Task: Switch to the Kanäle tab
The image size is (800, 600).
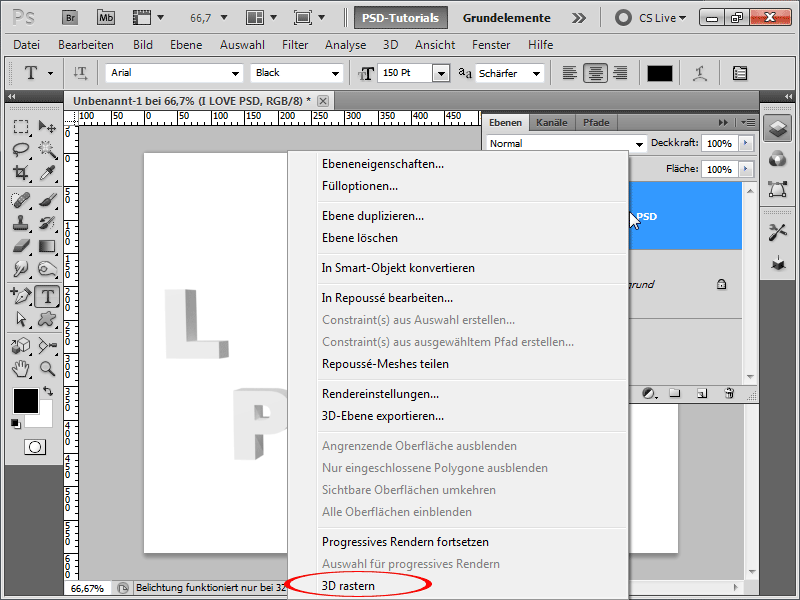Action: 552,122
